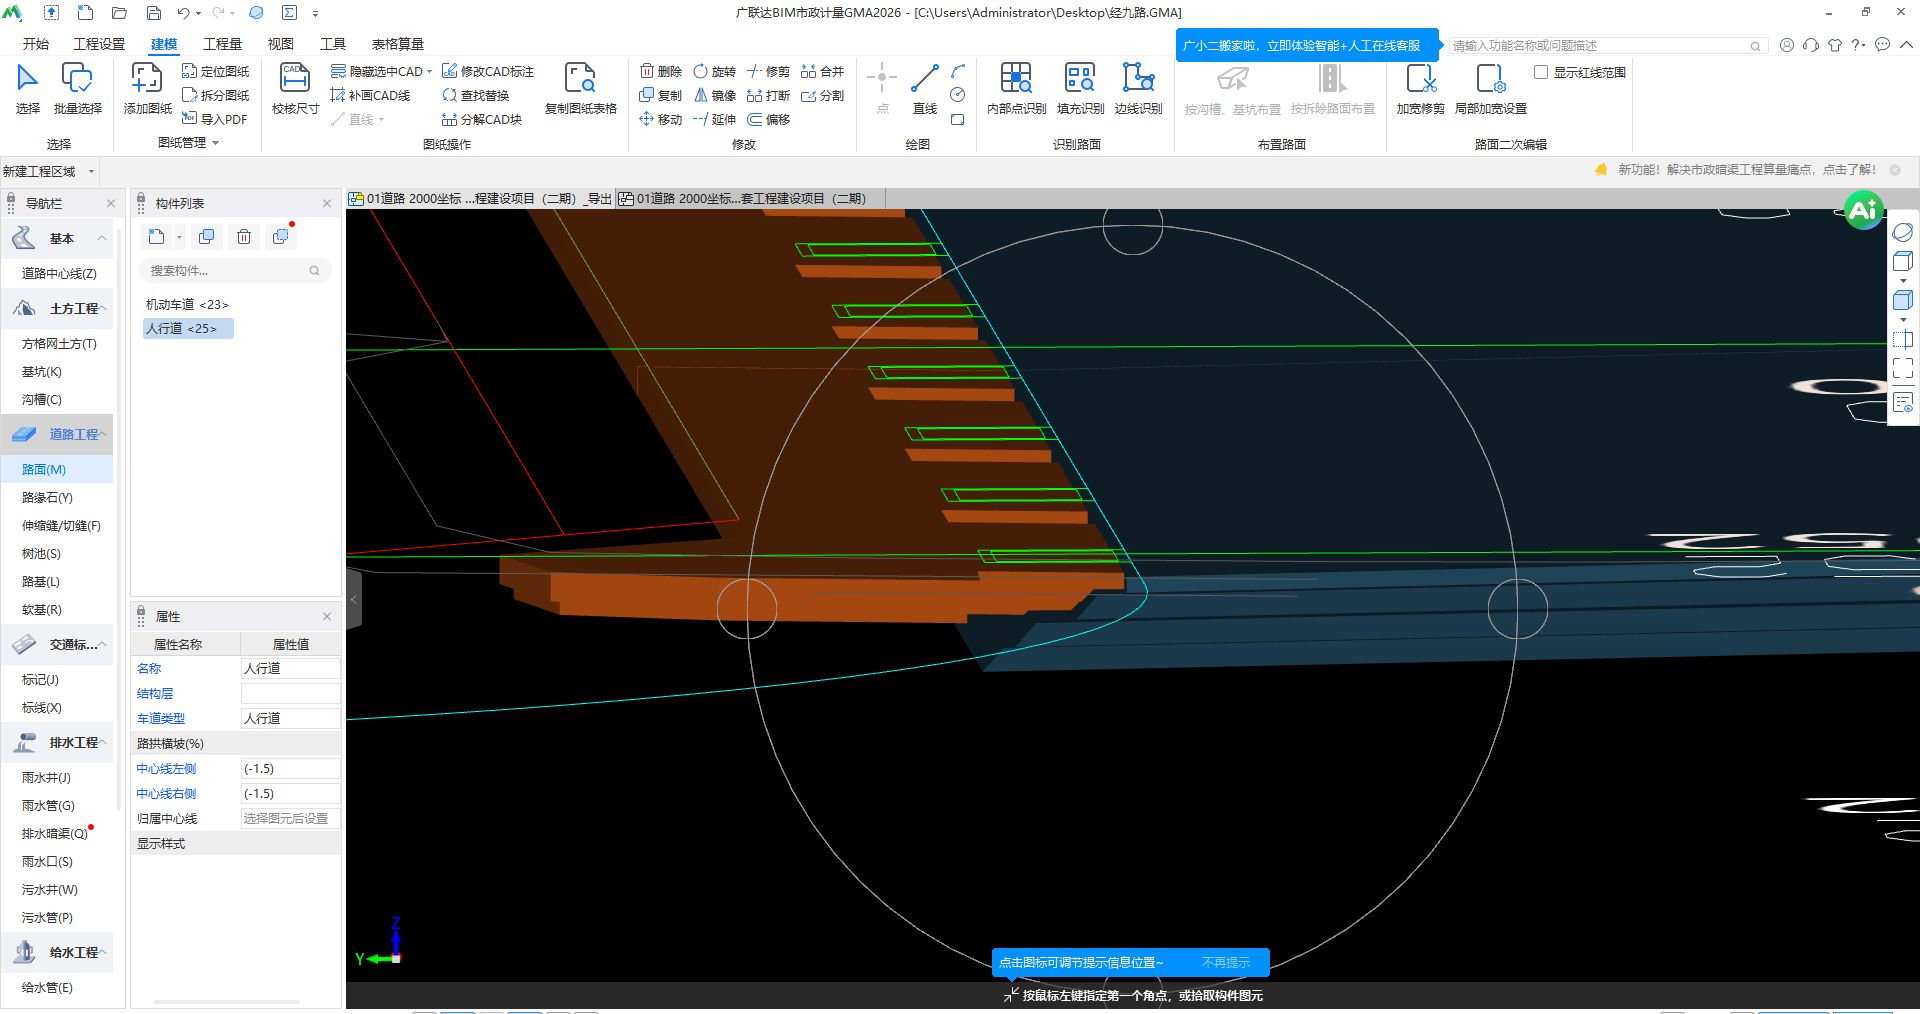This screenshot has width=1920, height=1014.
Task: Expand the 新建工程区域 dropdown
Action: tap(91, 171)
